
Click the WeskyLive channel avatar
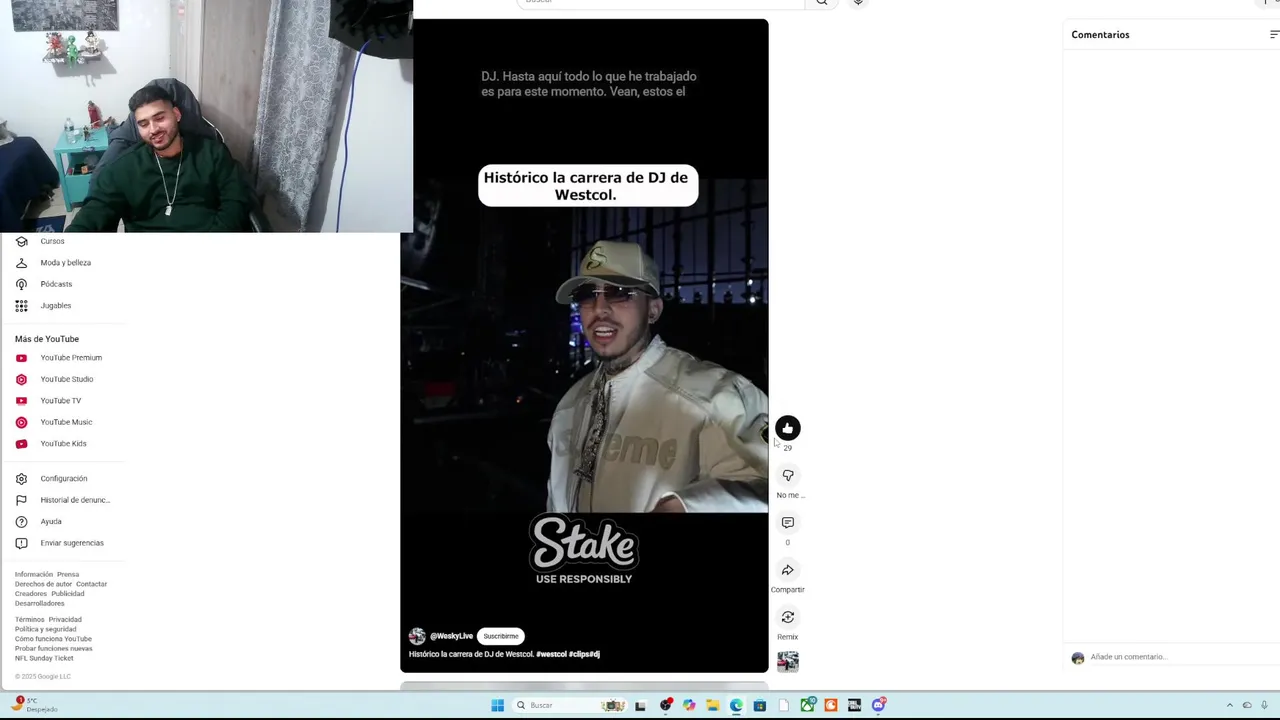pyautogui.click(x=417, y=636)
